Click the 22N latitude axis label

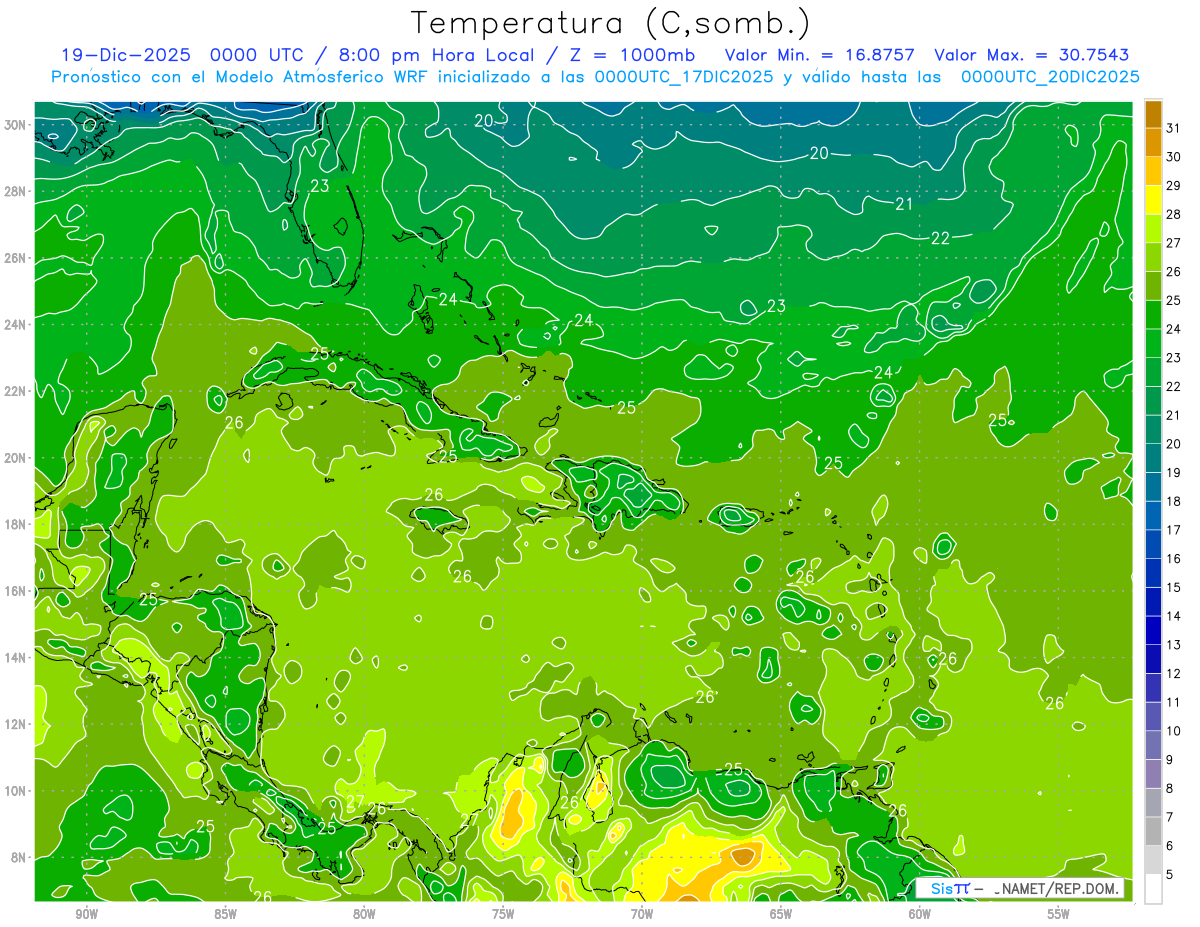(15, 391)
